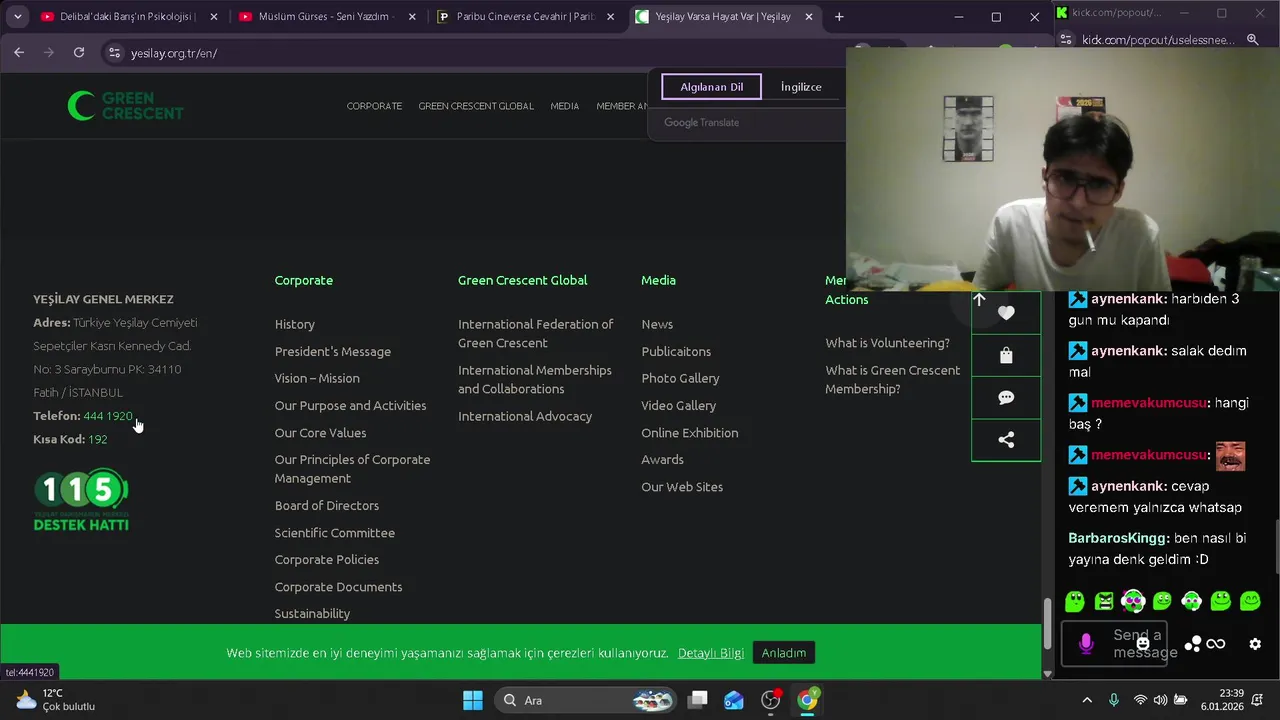
Task: Open International Federation of Green Crescent link
Action: [536, 333]
